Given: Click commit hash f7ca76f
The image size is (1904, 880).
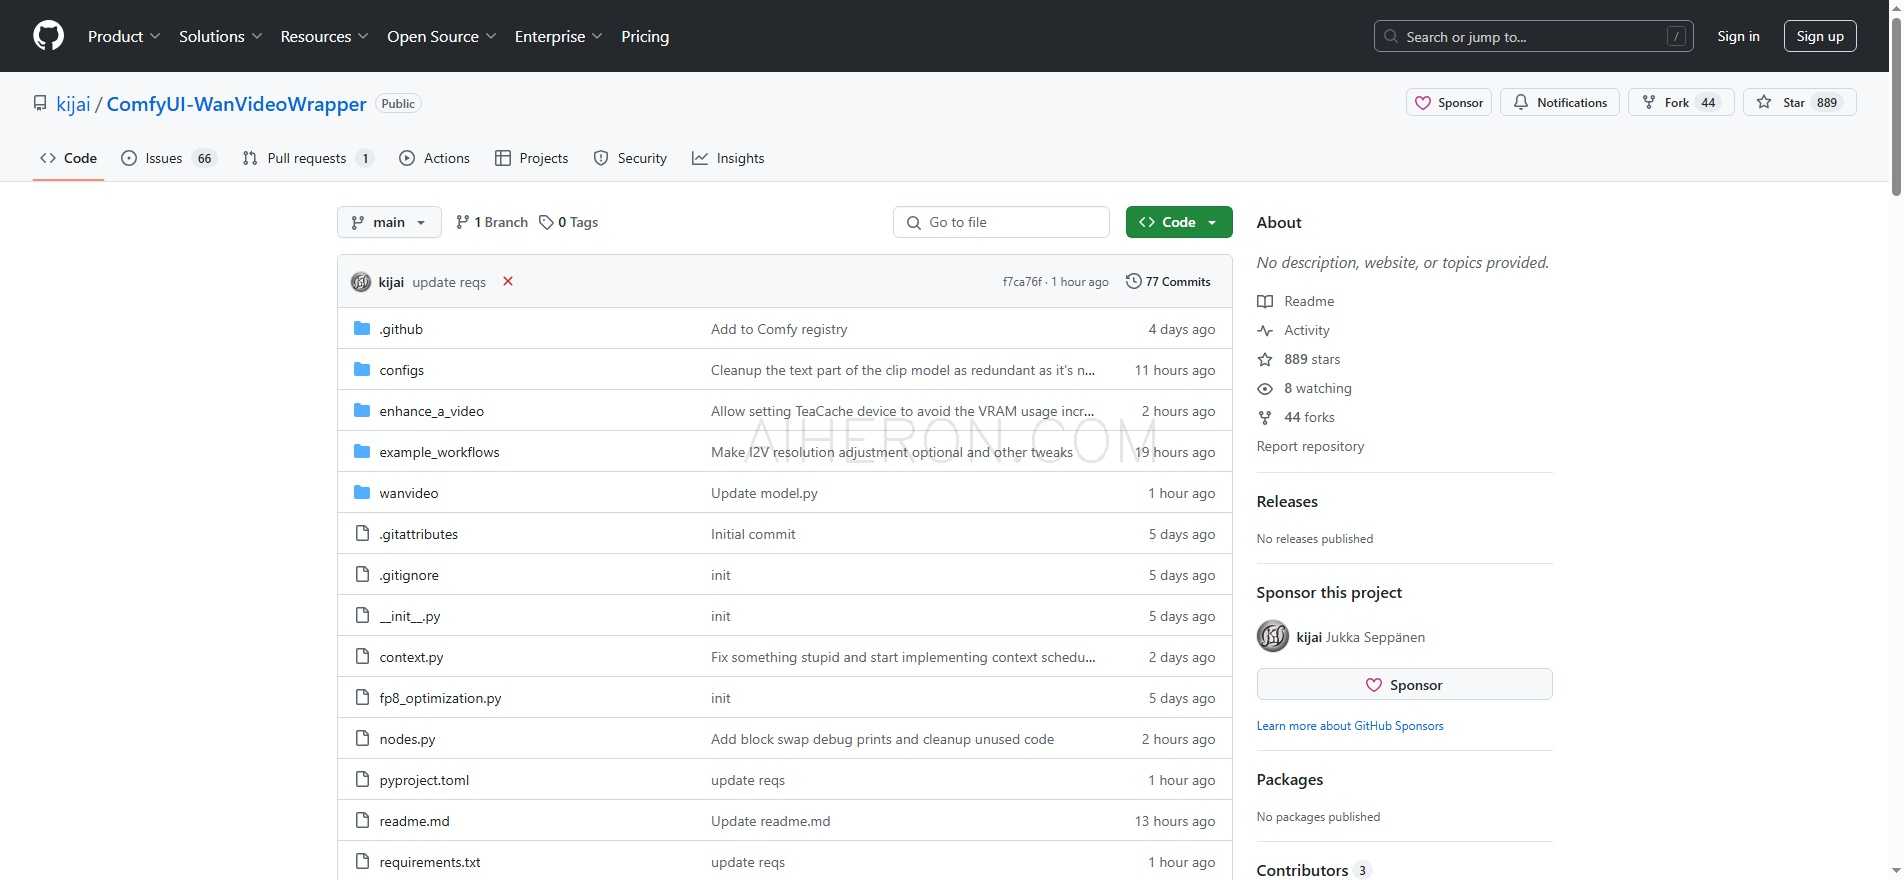Looking at the screenshot, I should 1022,282.
